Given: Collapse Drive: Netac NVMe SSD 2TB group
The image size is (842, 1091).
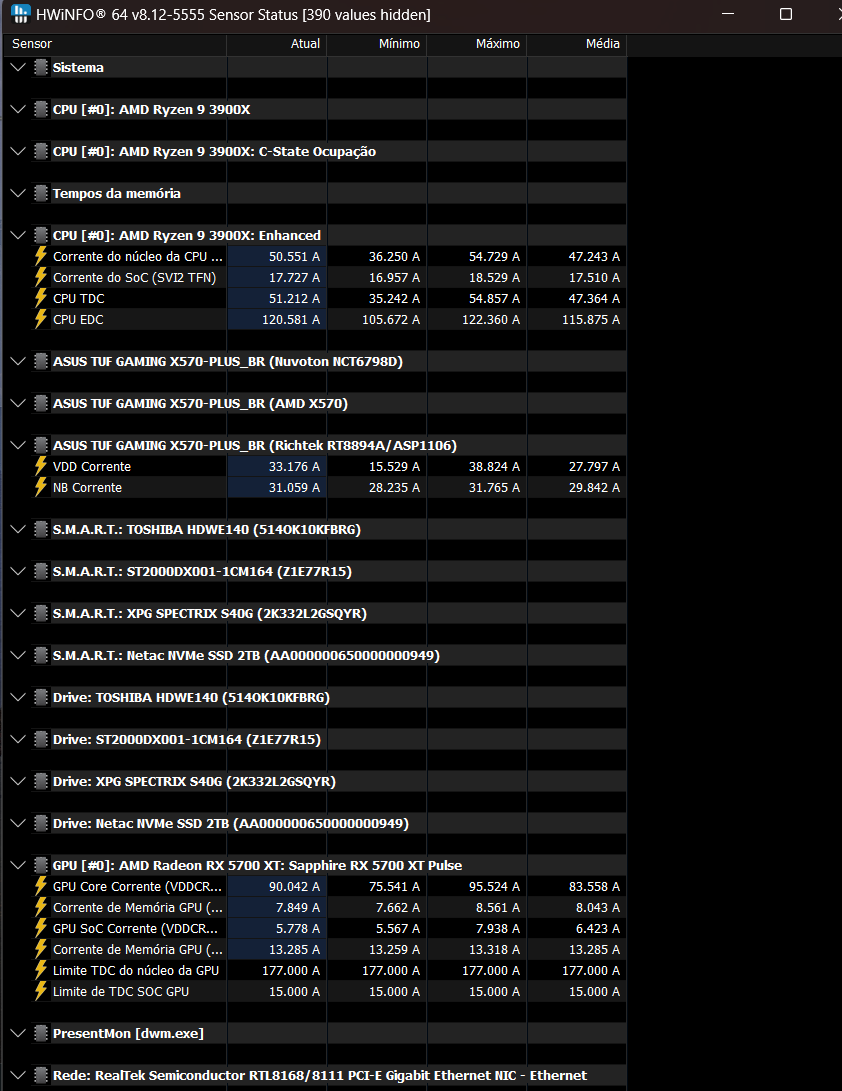Looking at the screenshot, I should (x=18, y=823).
